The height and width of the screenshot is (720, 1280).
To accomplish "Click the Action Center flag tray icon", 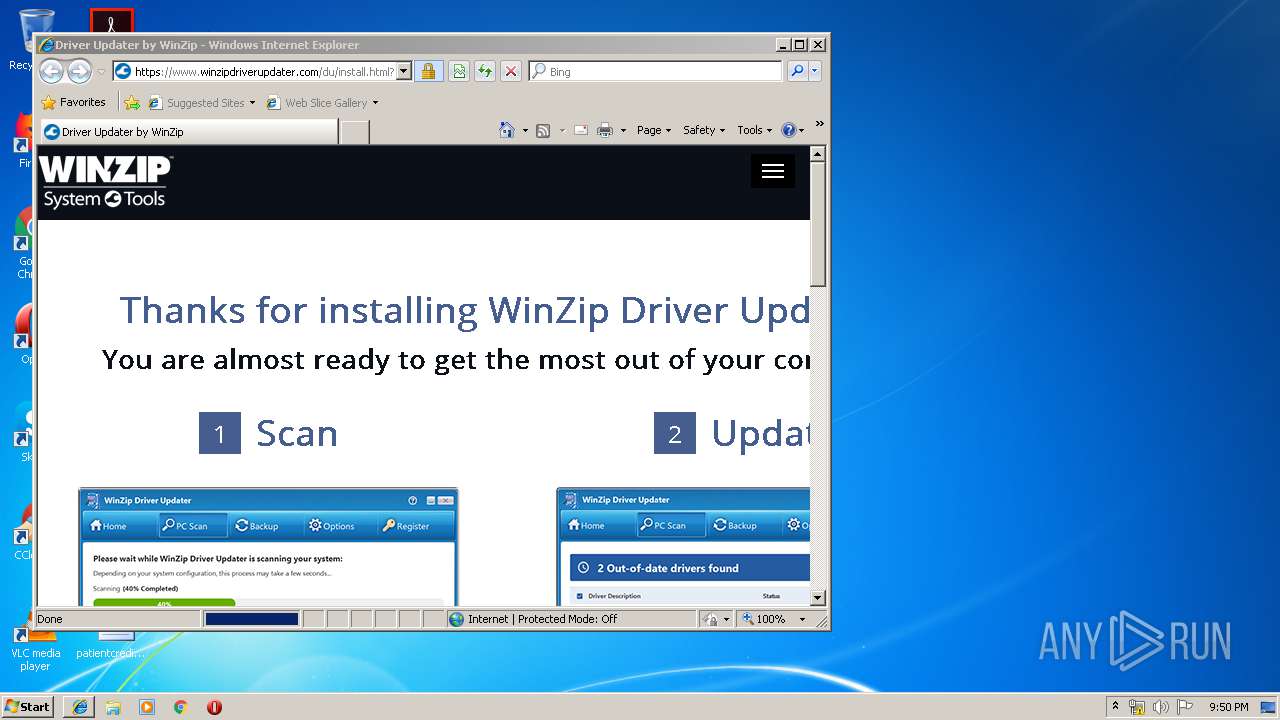I will (x=1185, y=707).
